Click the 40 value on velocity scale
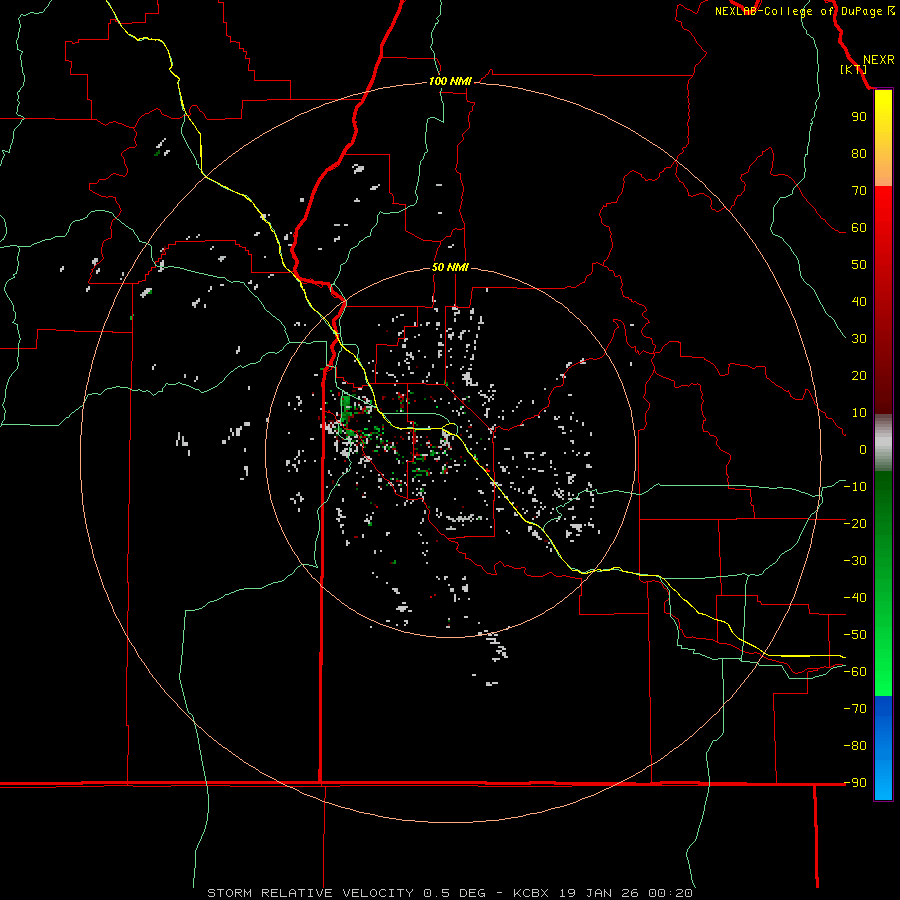The height and width of the screenshot is (900, 900). tap(859, 301)
